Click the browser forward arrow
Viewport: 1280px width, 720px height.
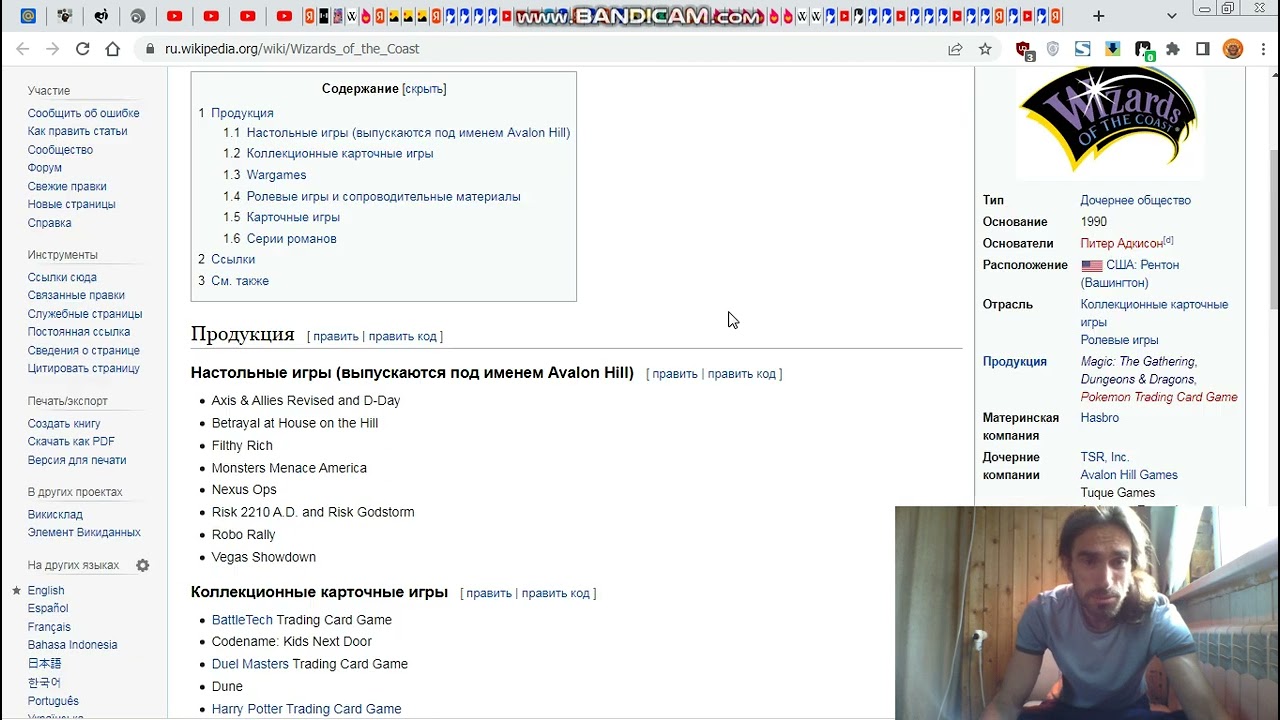click(52, 49)
